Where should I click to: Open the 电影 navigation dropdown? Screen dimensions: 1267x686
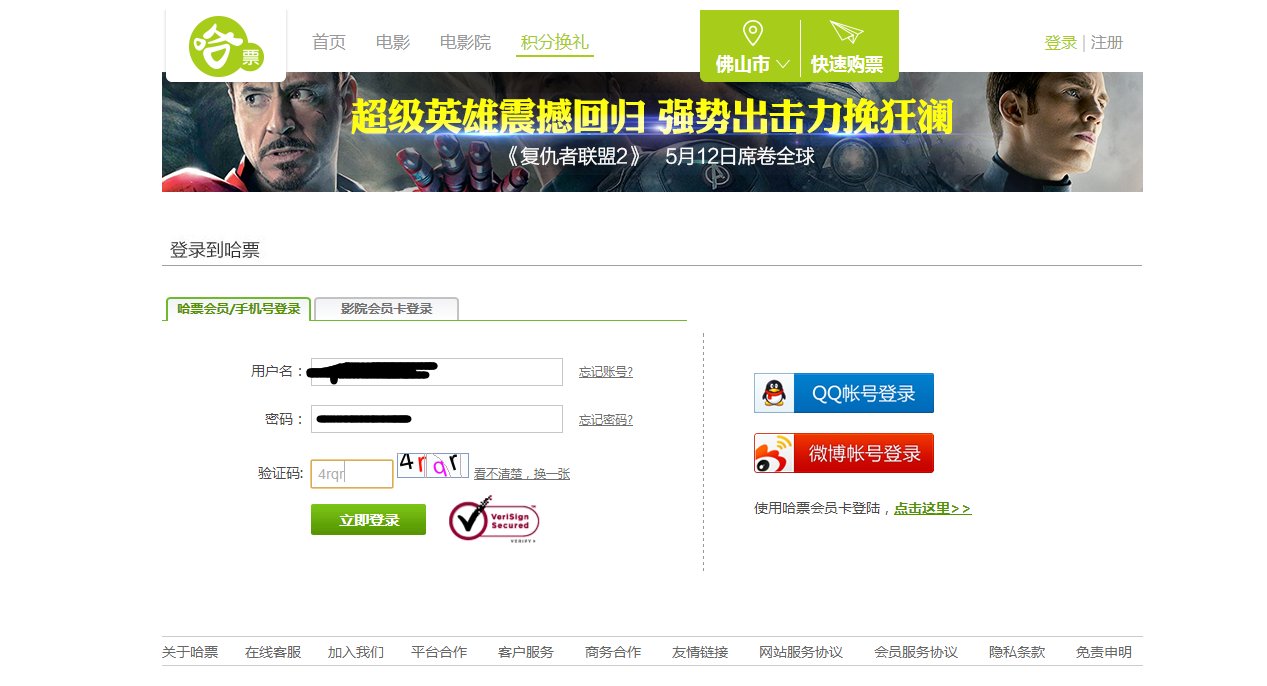pos(392,42)
